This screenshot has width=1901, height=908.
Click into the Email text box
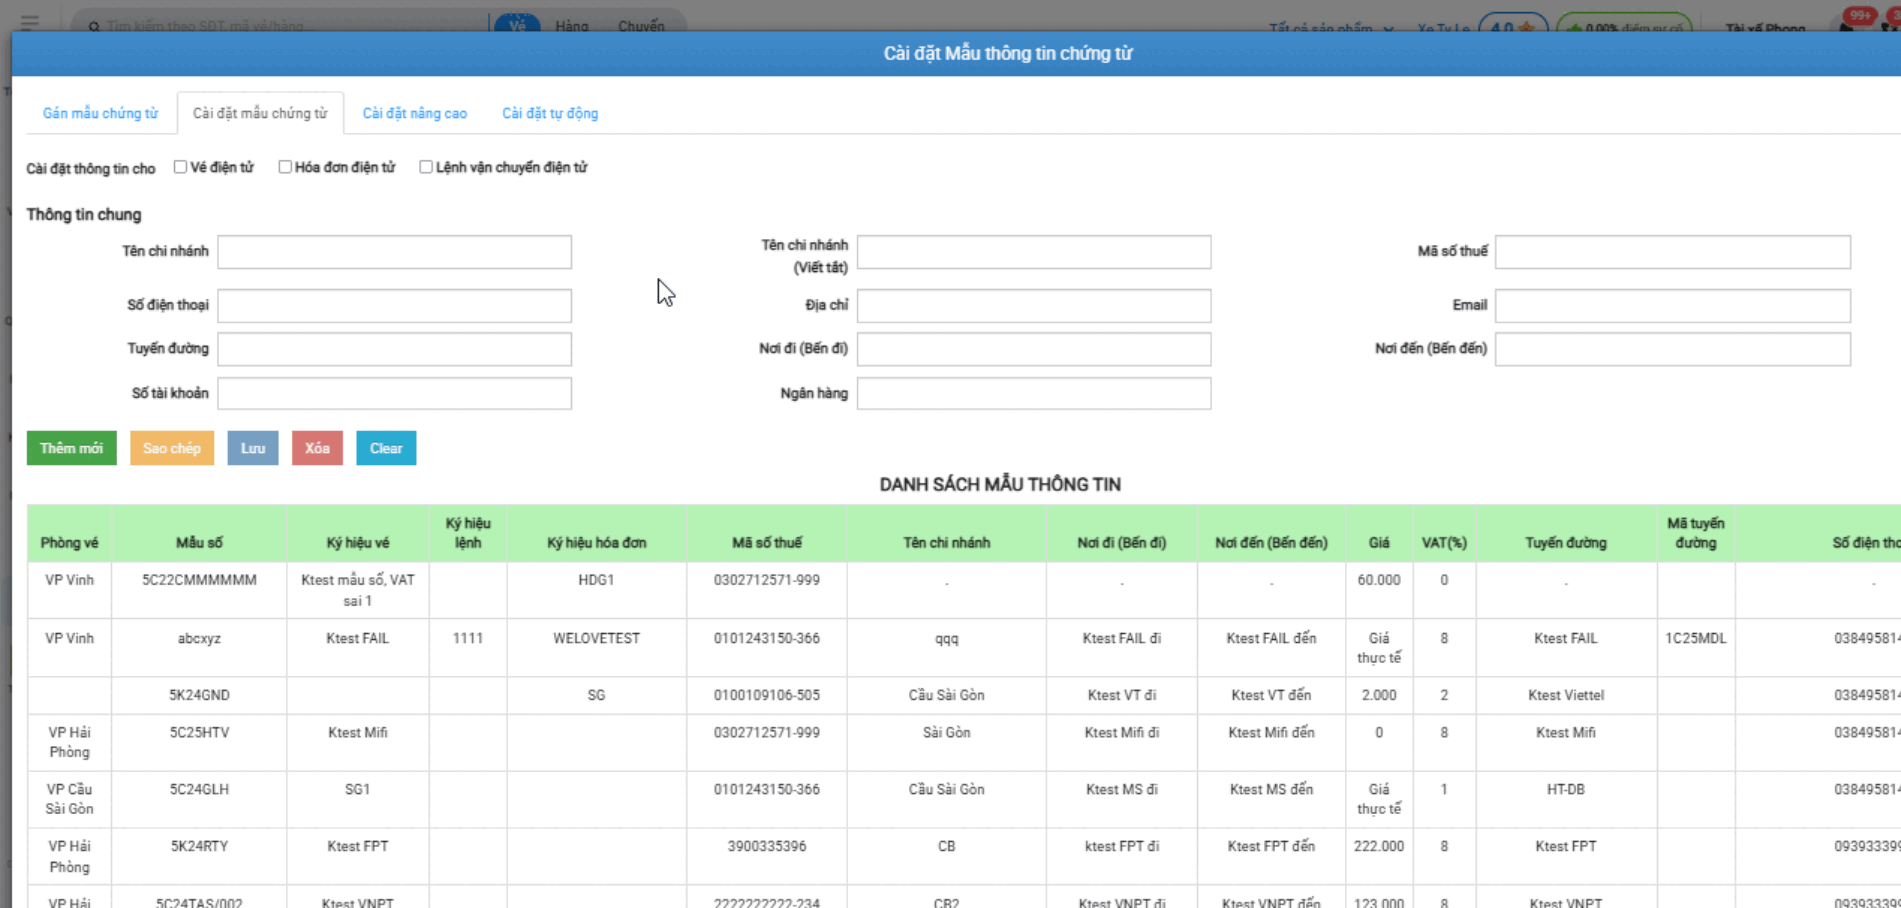point(1672,306)
